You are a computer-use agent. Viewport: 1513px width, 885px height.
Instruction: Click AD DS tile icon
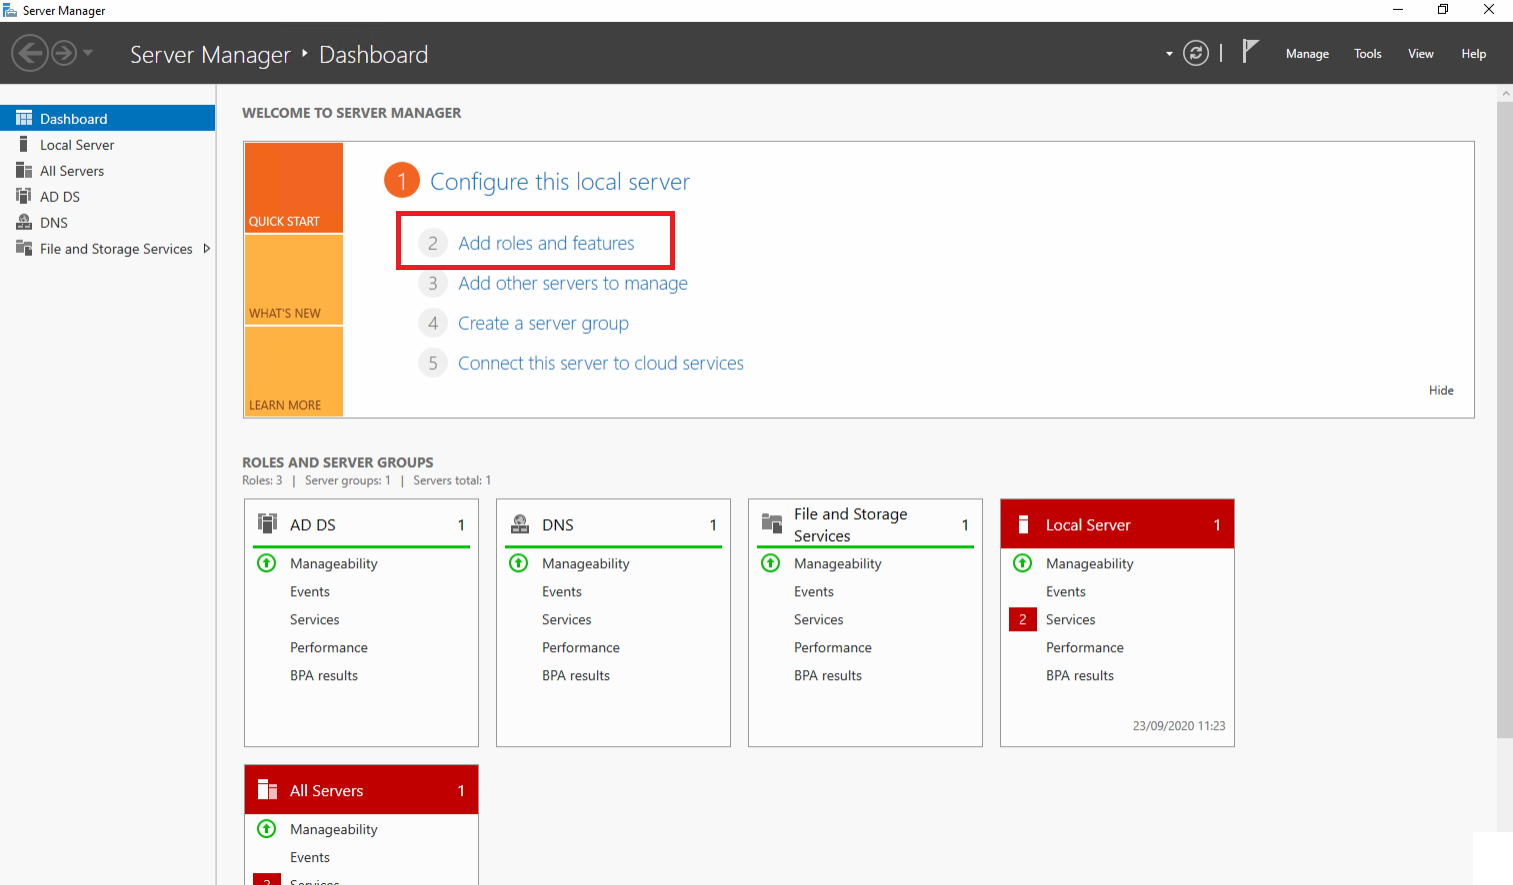coord(267,523)
